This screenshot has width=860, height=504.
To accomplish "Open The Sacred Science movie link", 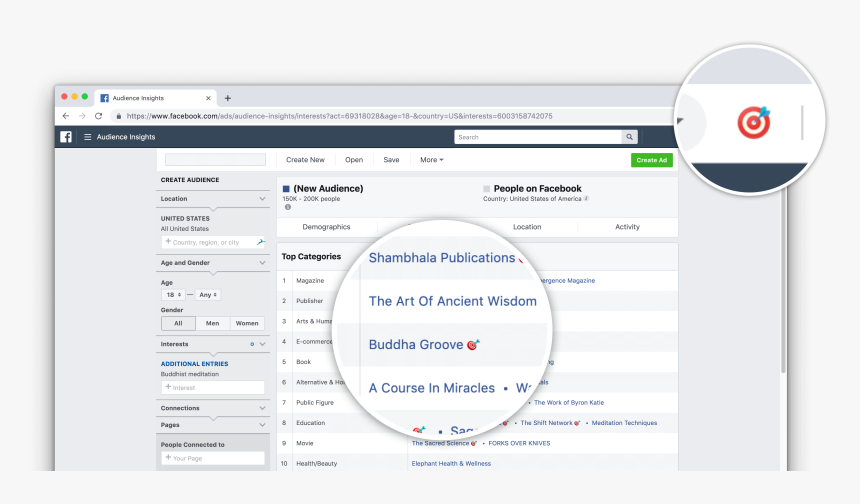I will coord(440,443).
